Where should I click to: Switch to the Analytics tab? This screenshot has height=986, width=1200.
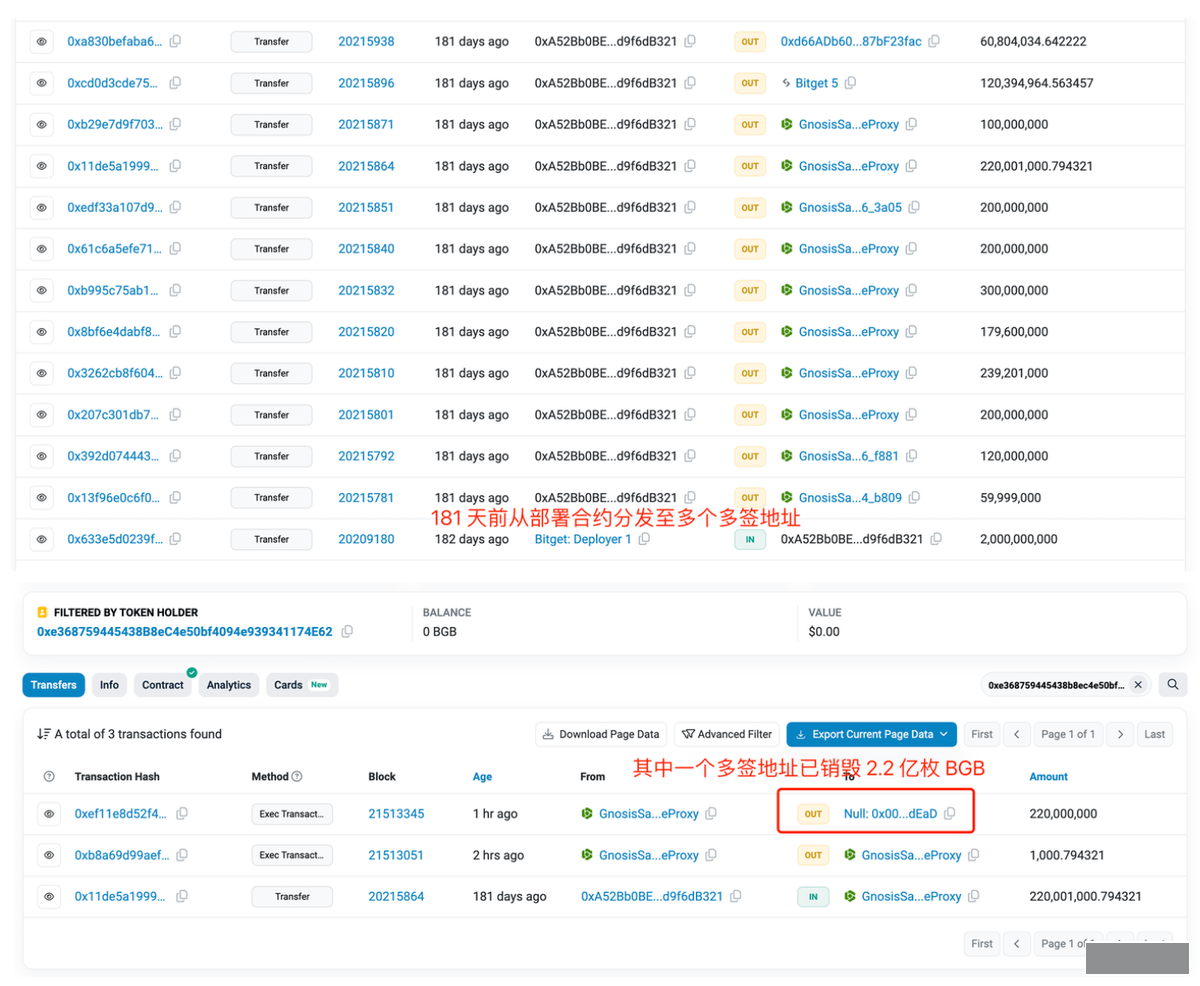point(228,685)
